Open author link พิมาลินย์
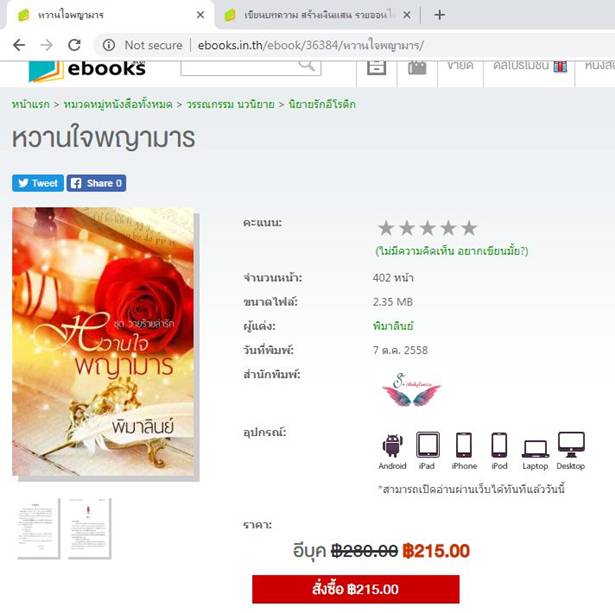The height and width of the screenshot is (613, 615). tap(393, 326)
